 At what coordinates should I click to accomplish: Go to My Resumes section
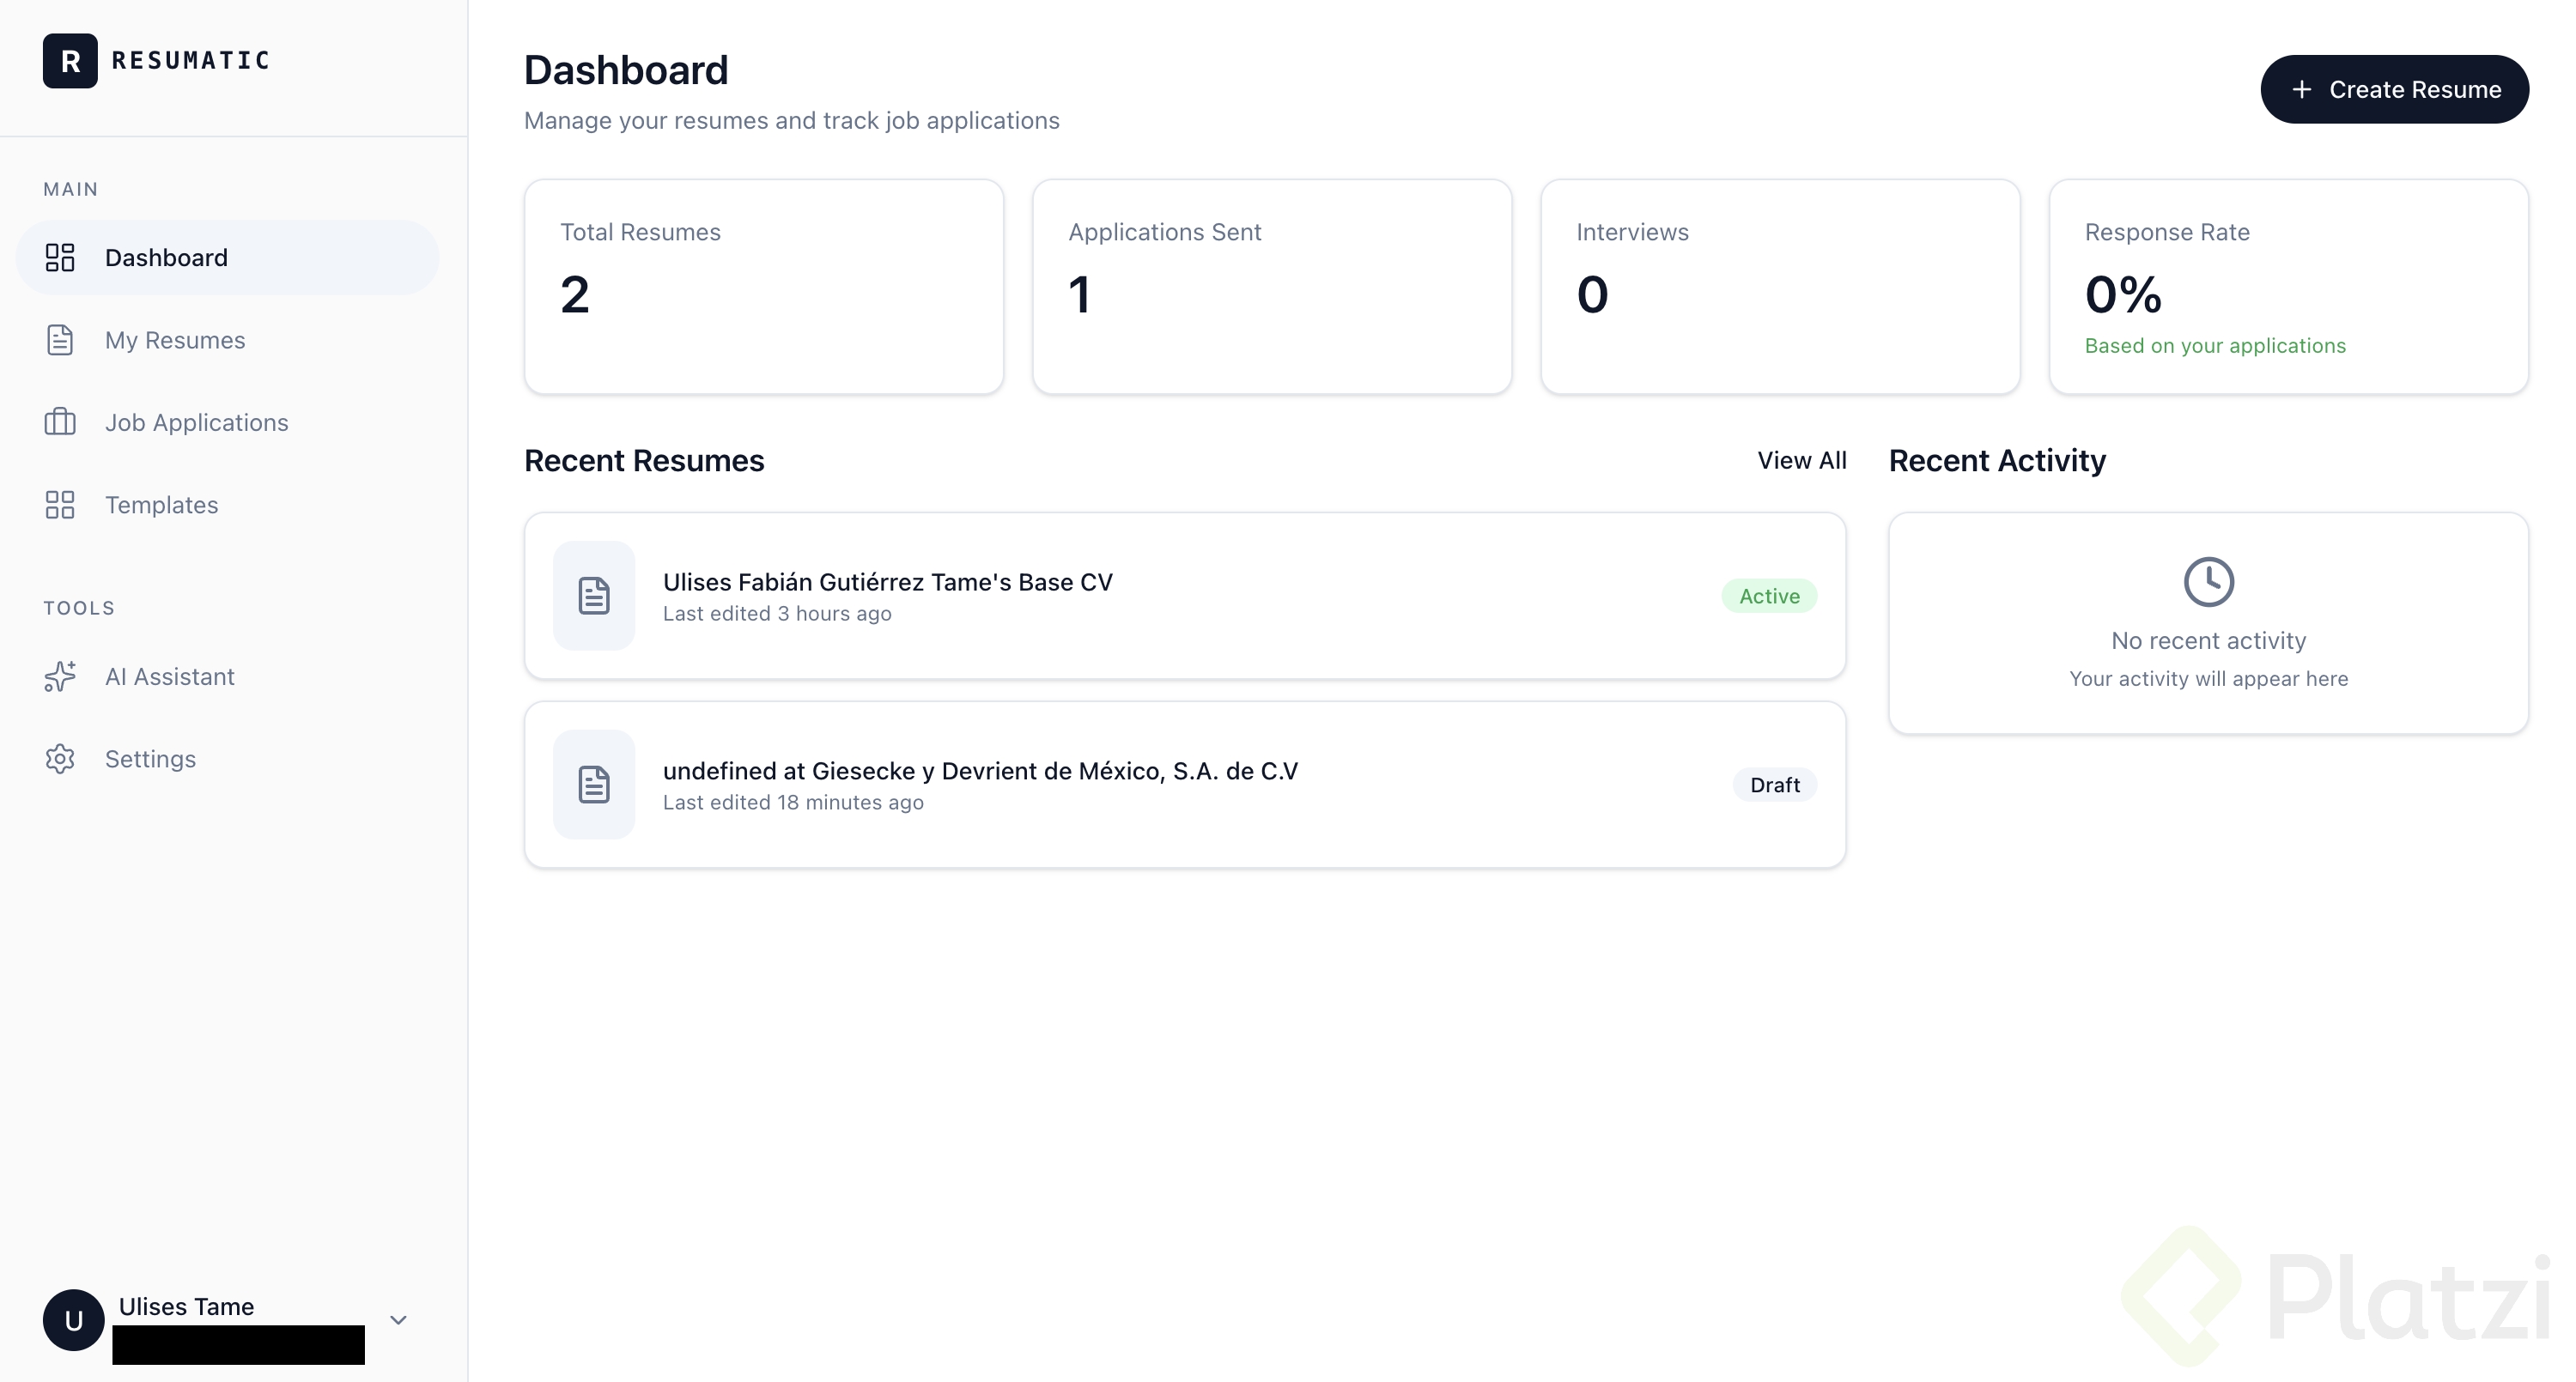[175, 340]
